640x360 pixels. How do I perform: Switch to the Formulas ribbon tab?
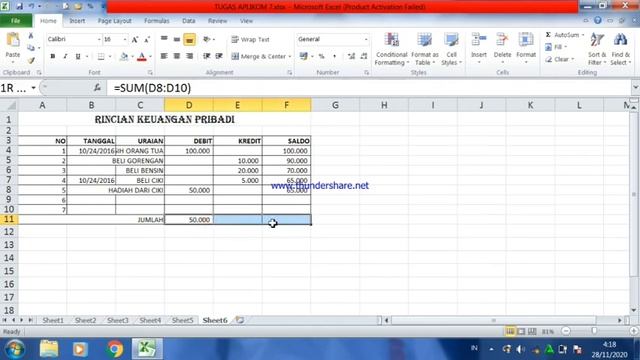[x=157, y=21]
